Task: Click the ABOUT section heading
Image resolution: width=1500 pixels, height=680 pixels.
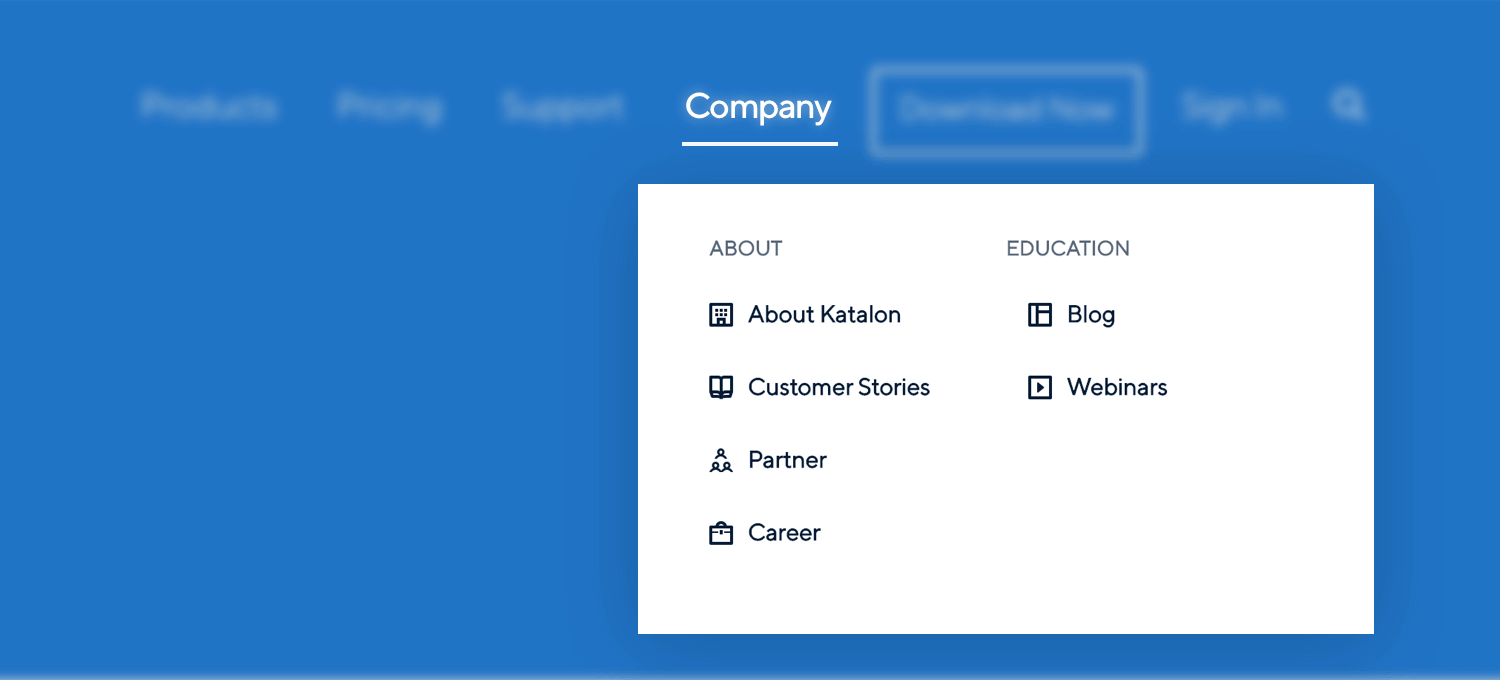Action: click(x=746, y=249)
